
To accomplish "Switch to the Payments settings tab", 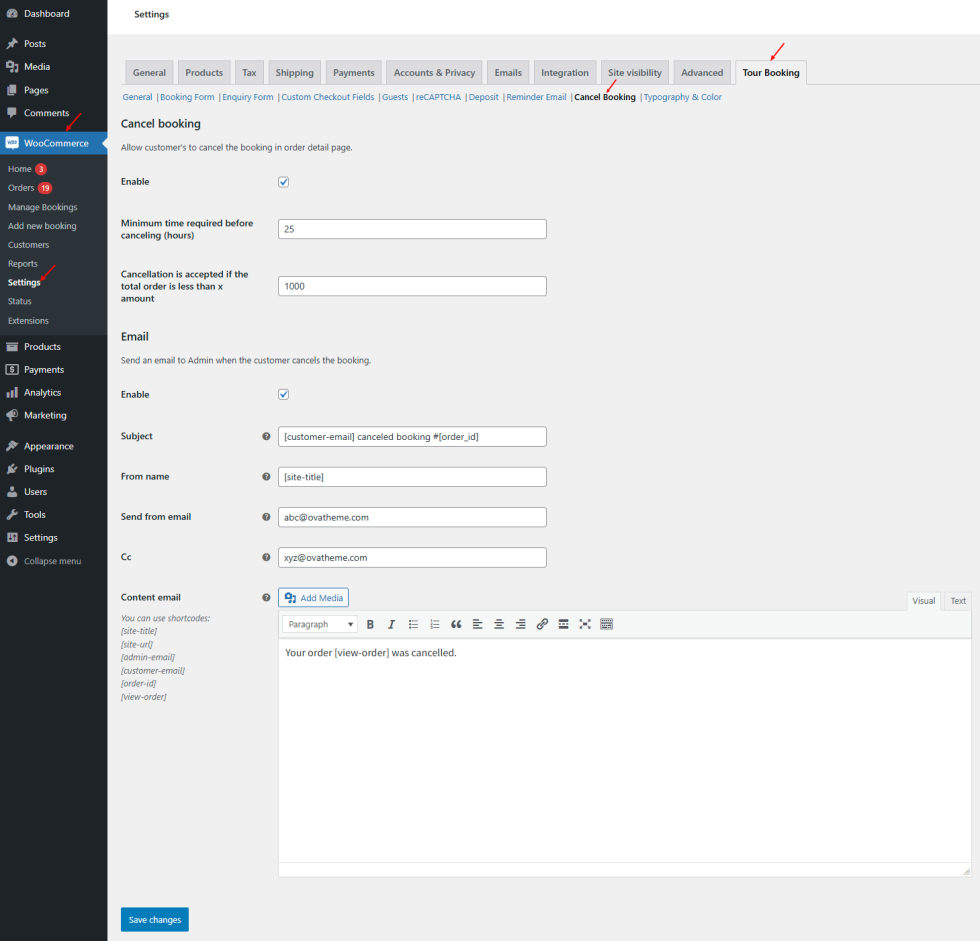I will [353, 73].
